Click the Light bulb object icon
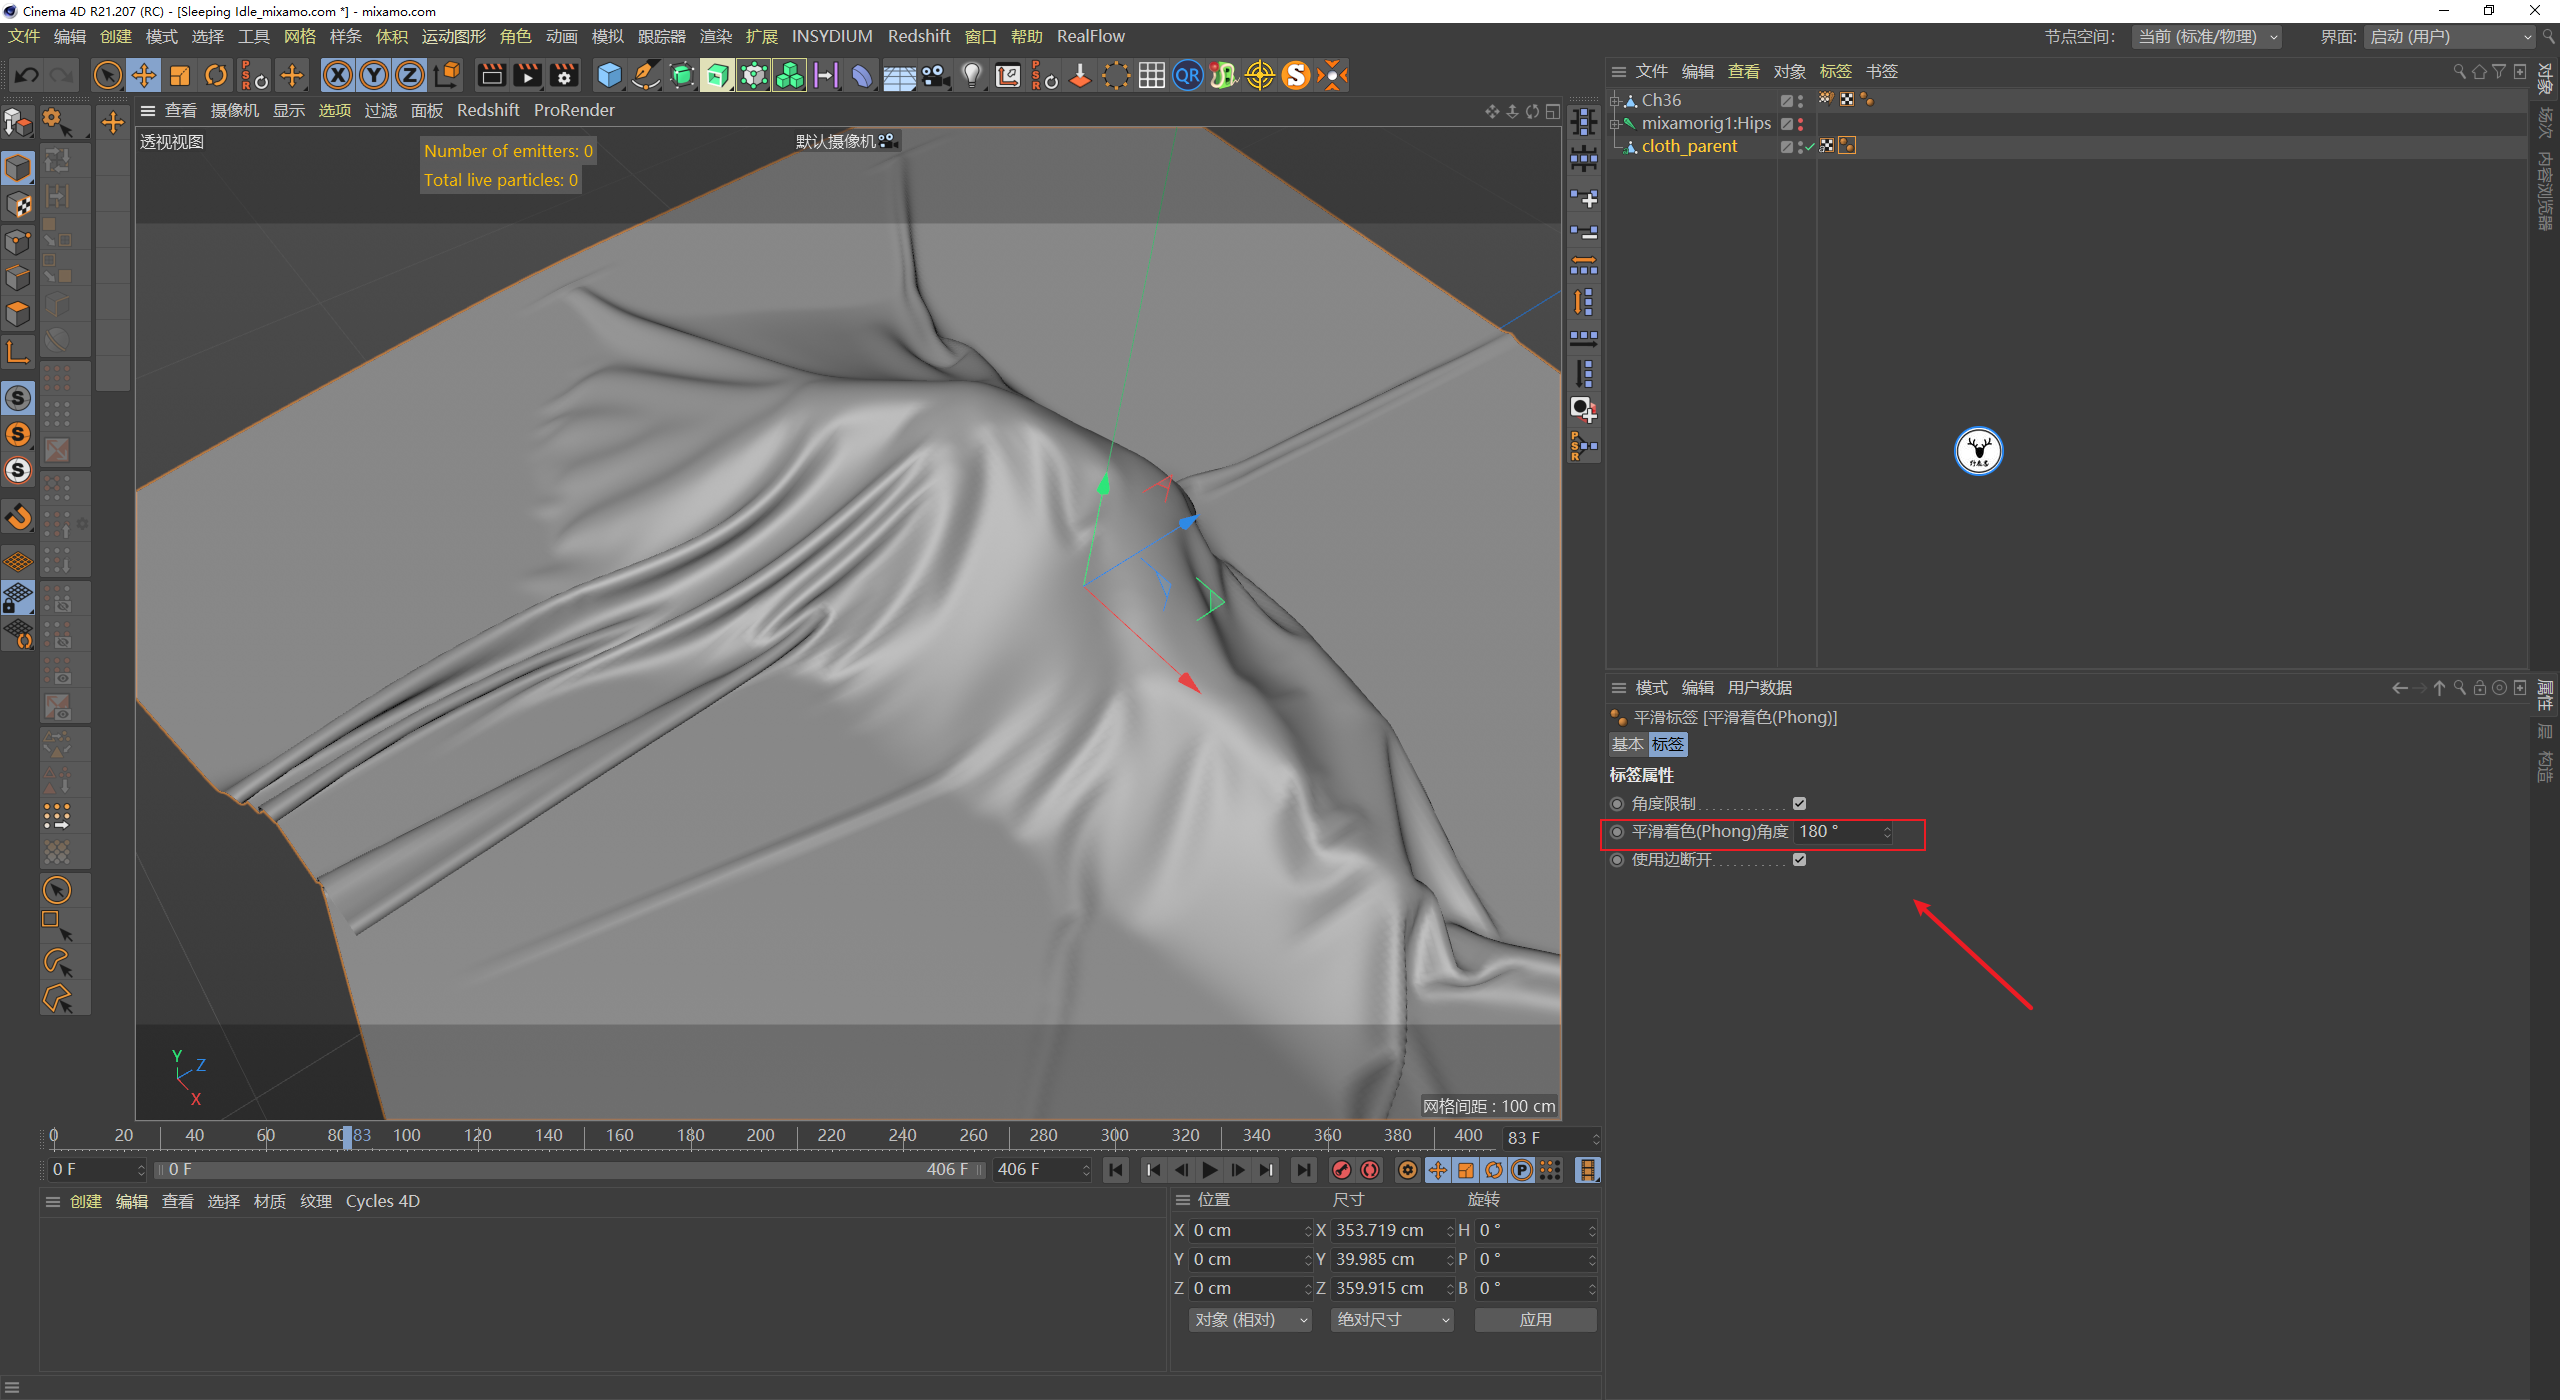This screenshot has width=2560, height=1400. pyautogui.click(x=971, y=75)
